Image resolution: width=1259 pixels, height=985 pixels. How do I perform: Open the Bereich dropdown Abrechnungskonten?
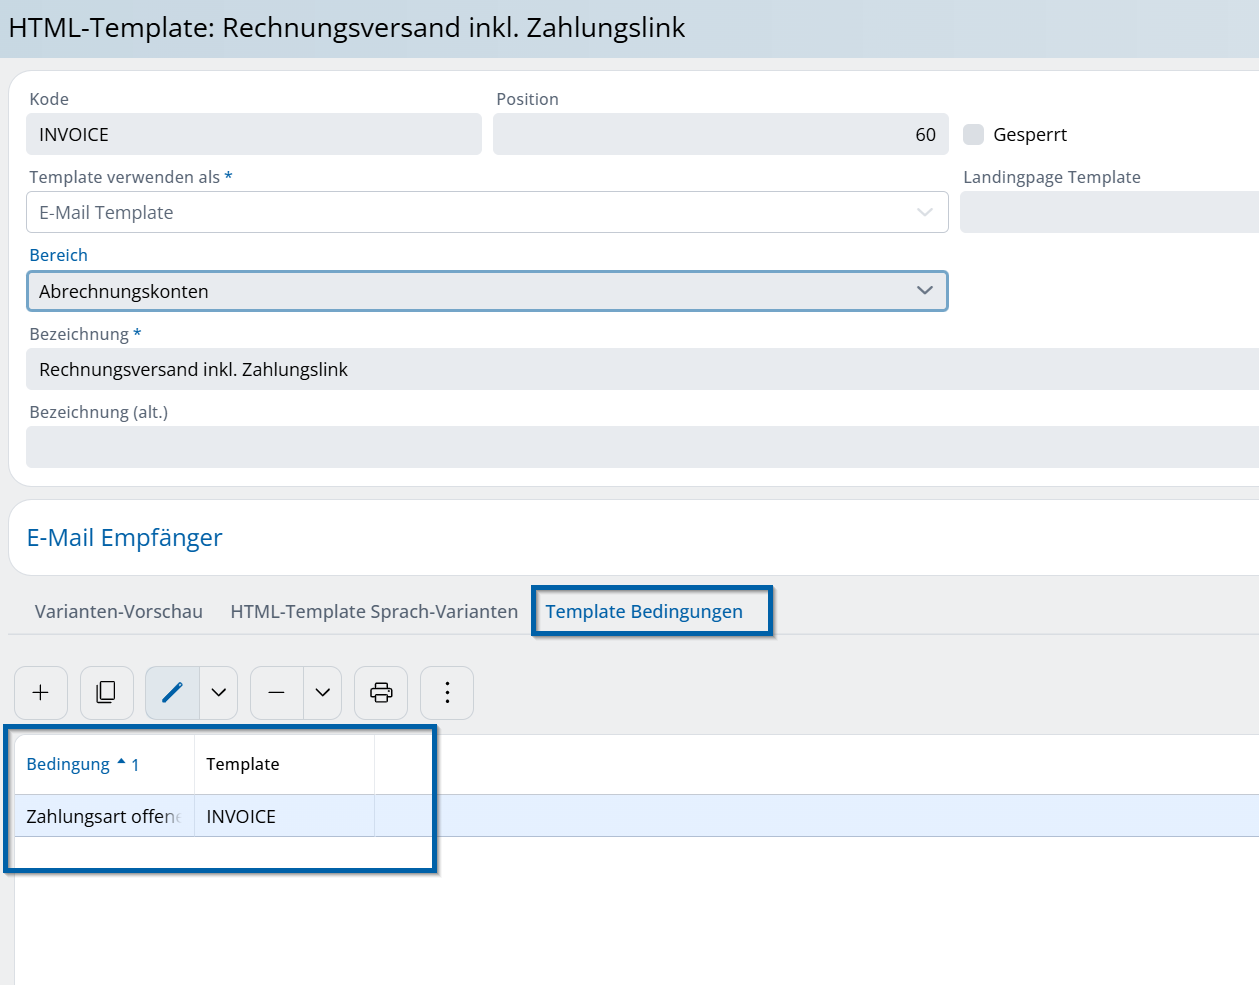click(486, 291)
